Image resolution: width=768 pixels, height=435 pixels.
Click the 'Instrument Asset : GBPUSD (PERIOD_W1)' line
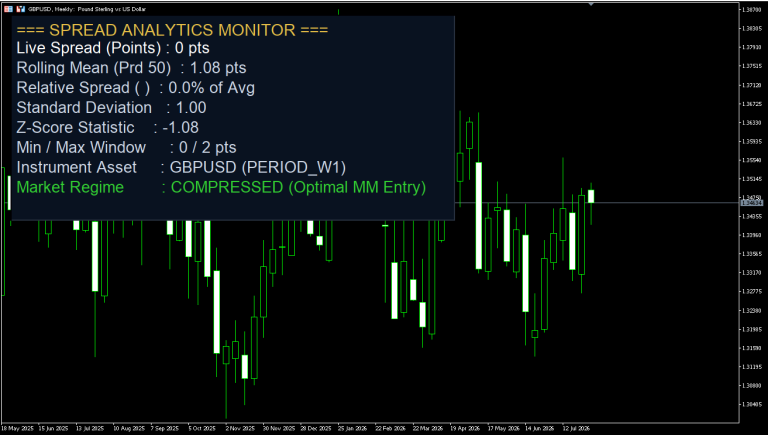pos(181,168)
